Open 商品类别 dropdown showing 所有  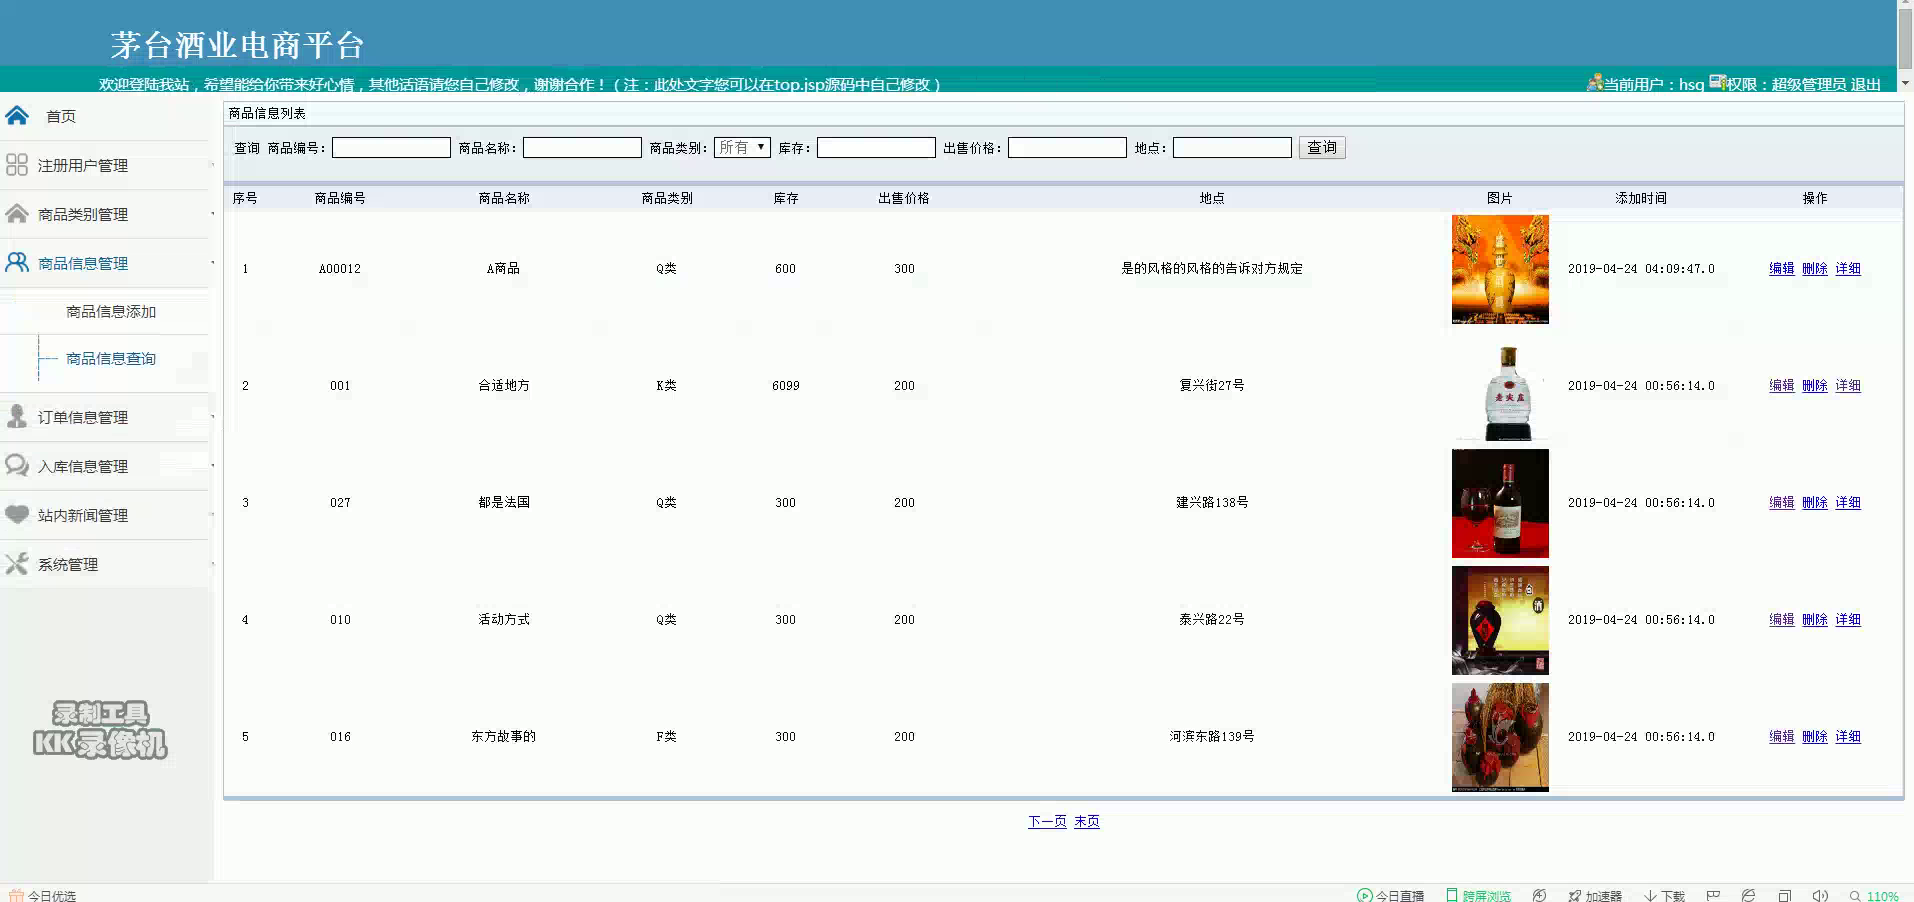click(742, 148)
